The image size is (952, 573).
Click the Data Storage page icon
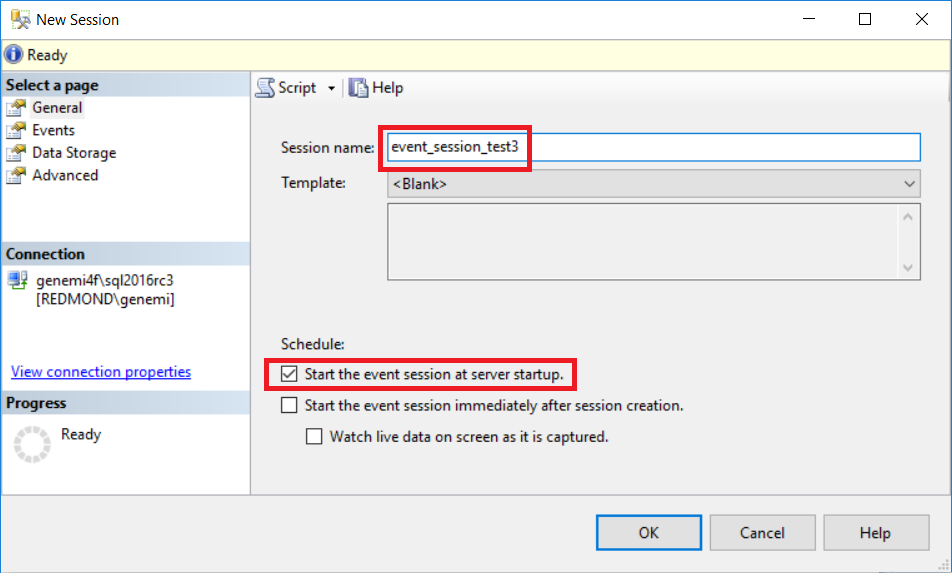pos(16,153)
